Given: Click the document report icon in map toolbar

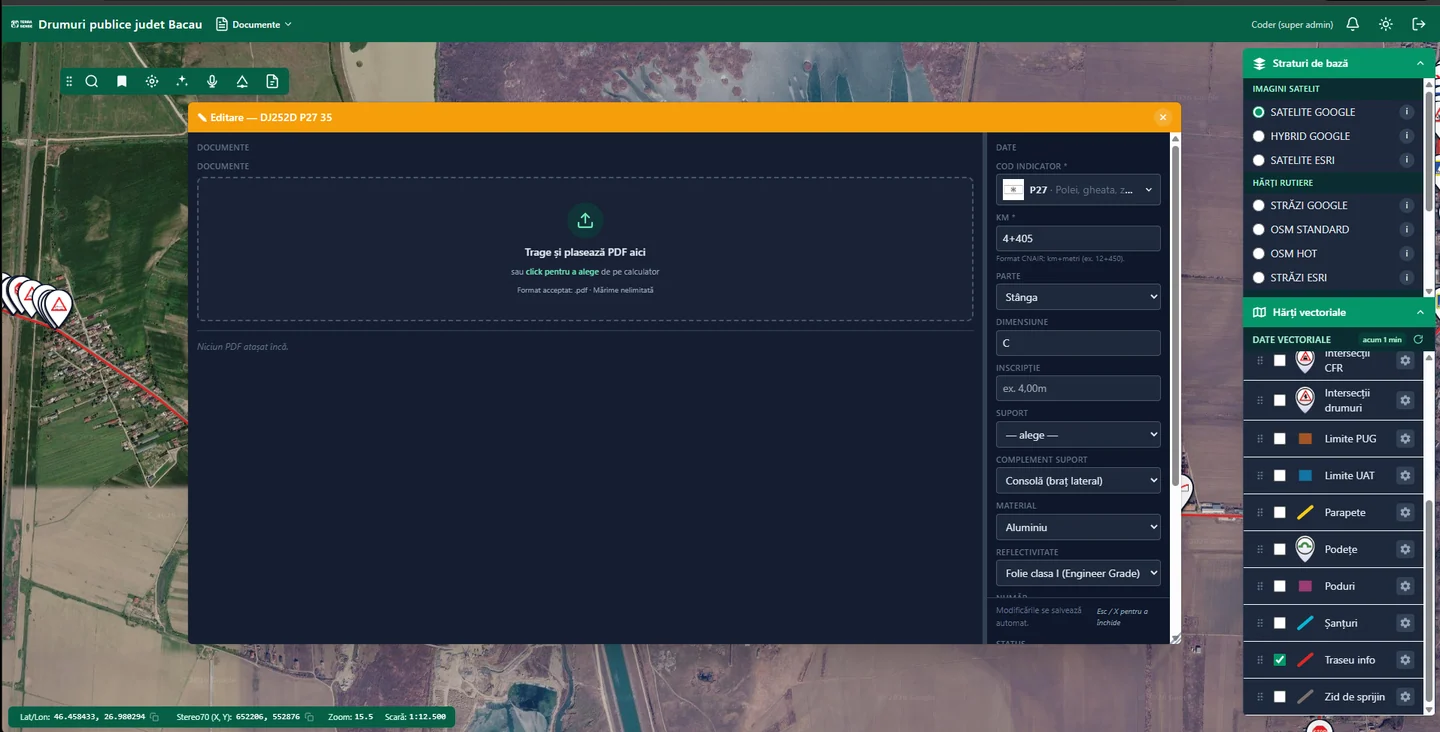Looking at the screenshot, I should point(272,82).
